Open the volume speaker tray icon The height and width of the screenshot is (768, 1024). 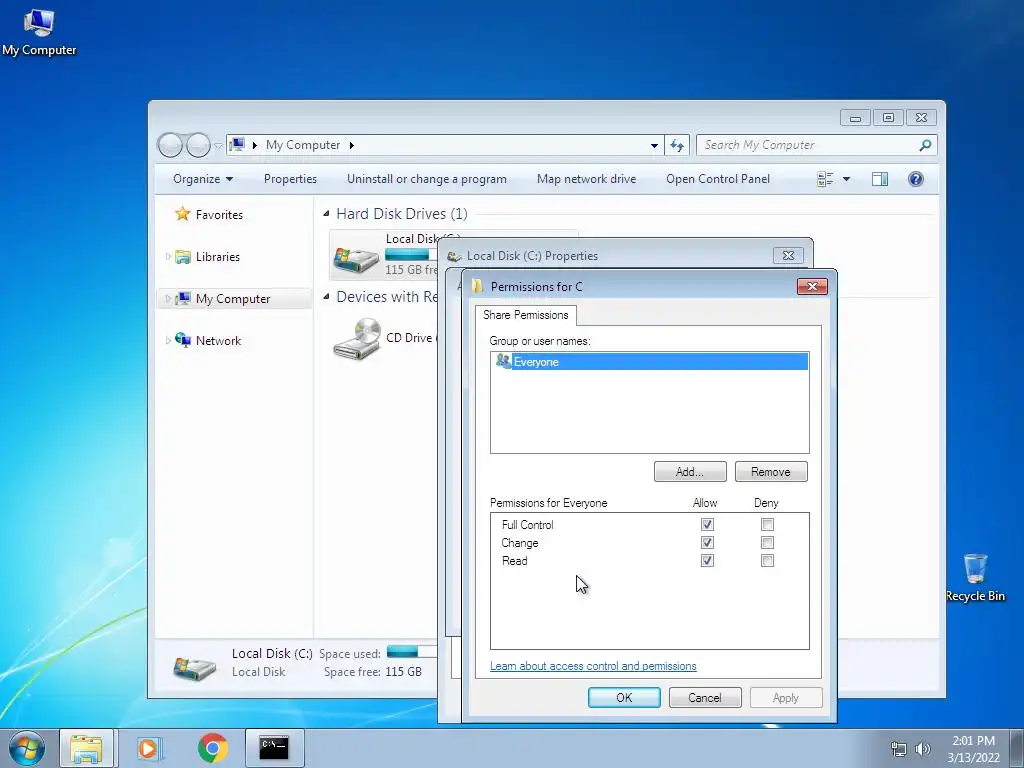(x=923, y=749)
